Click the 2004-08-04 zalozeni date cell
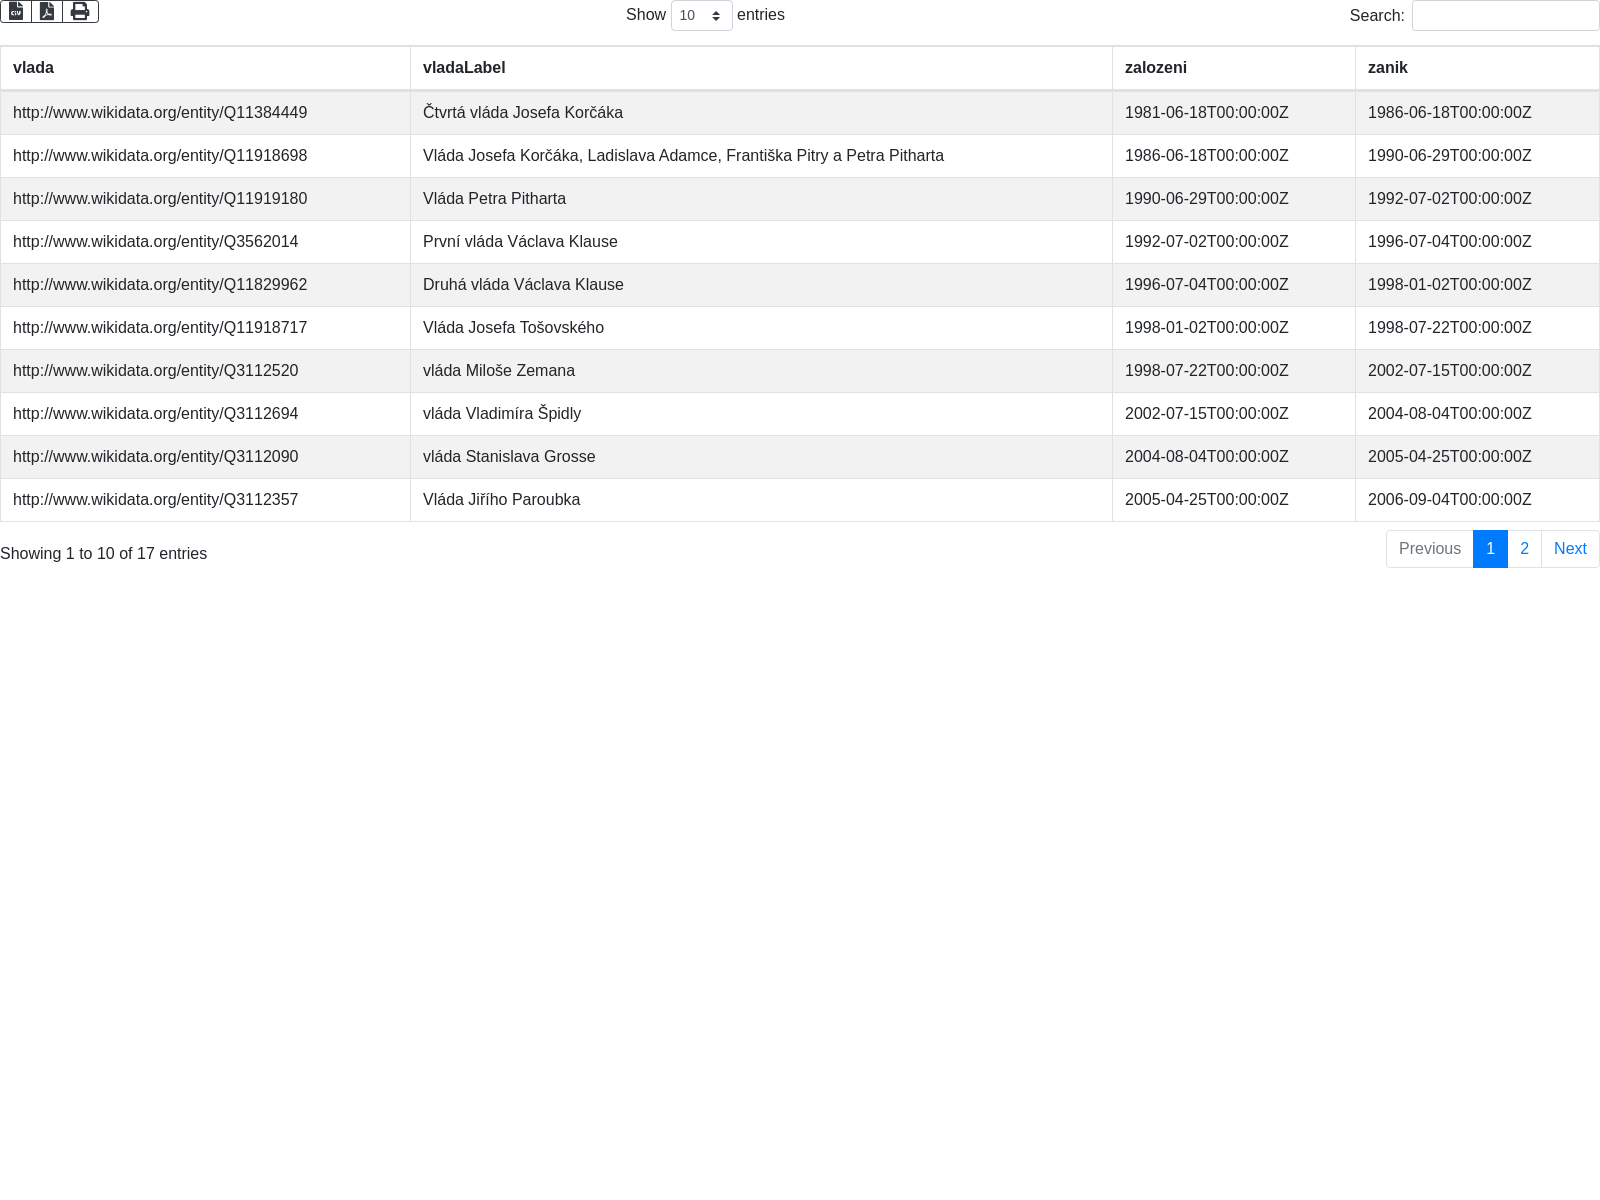1600x1200 pixels. point(1206,457)
